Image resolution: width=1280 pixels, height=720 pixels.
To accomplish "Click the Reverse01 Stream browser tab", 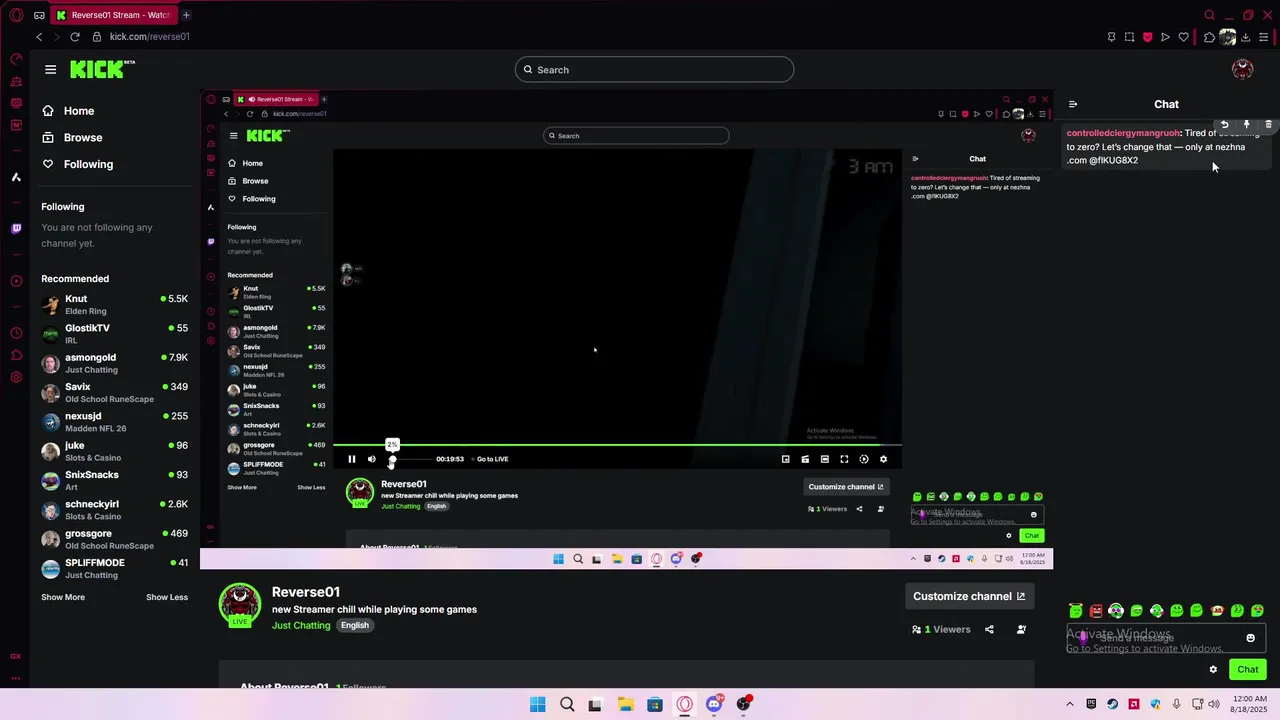I will pos(114,15).
